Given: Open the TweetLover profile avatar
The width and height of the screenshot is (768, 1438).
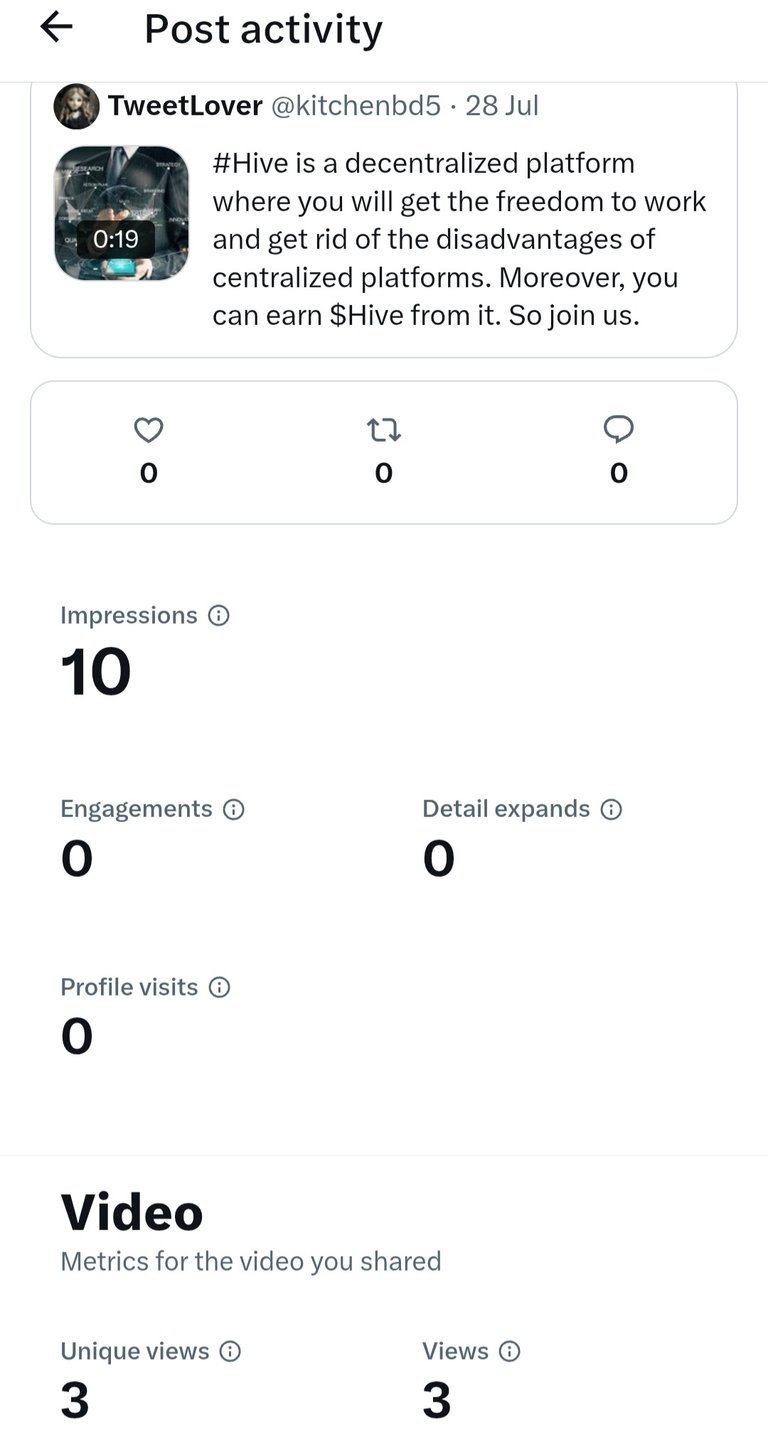Looking at the screenshot, I should point(76,106).
